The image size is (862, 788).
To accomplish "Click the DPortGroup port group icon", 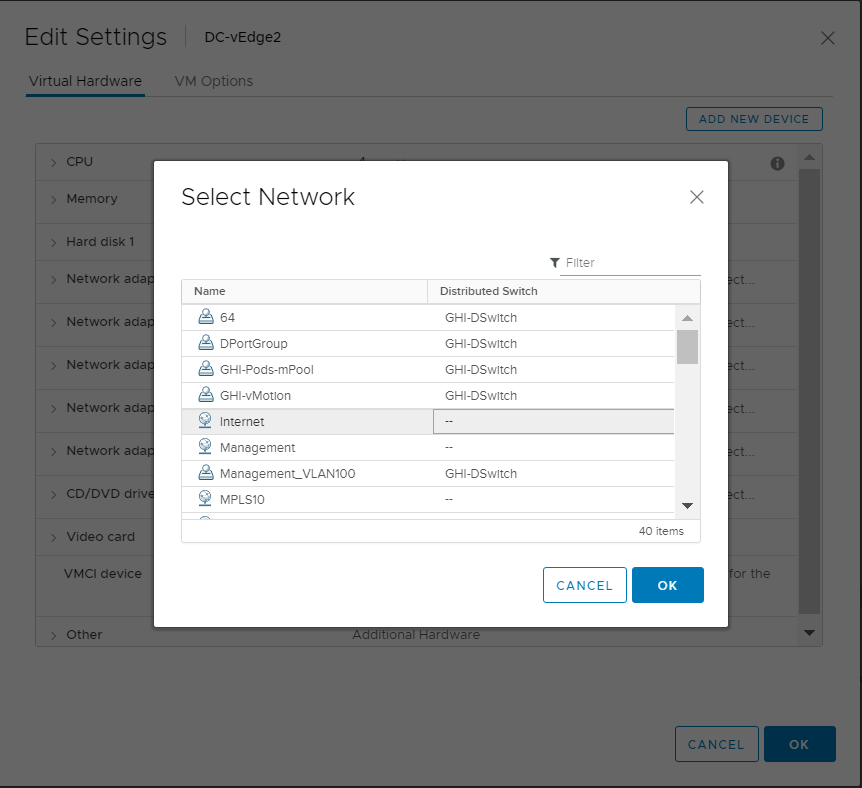I will tap(206, 343).
